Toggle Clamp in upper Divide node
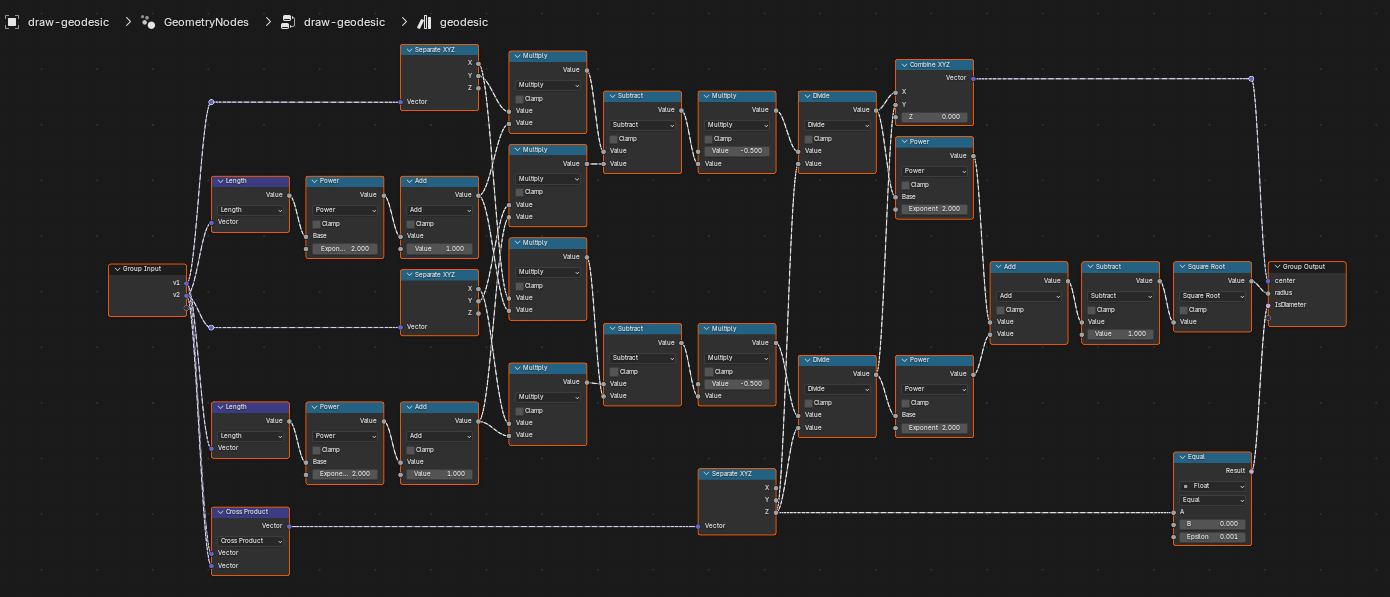 810,138
